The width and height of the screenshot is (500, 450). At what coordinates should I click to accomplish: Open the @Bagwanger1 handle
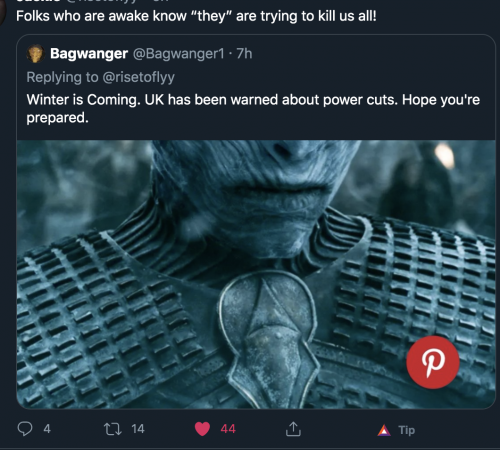[179, 53]
